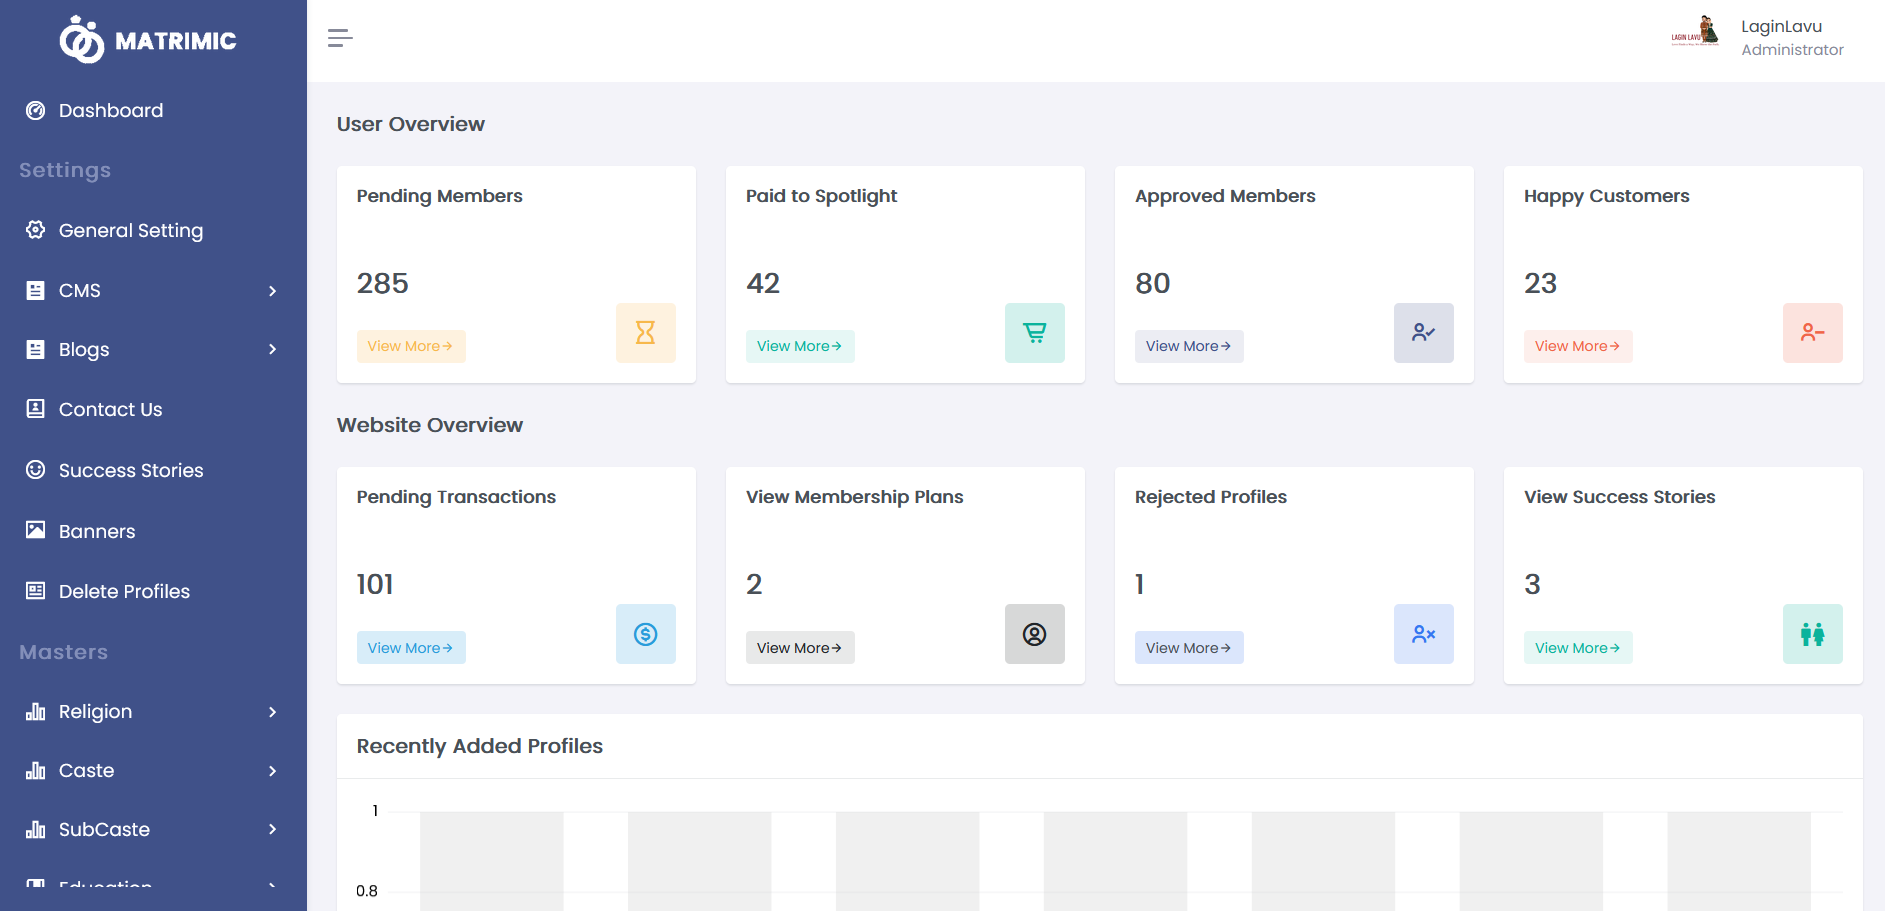Go to Delete Profiles page

[x=124, y=592]
